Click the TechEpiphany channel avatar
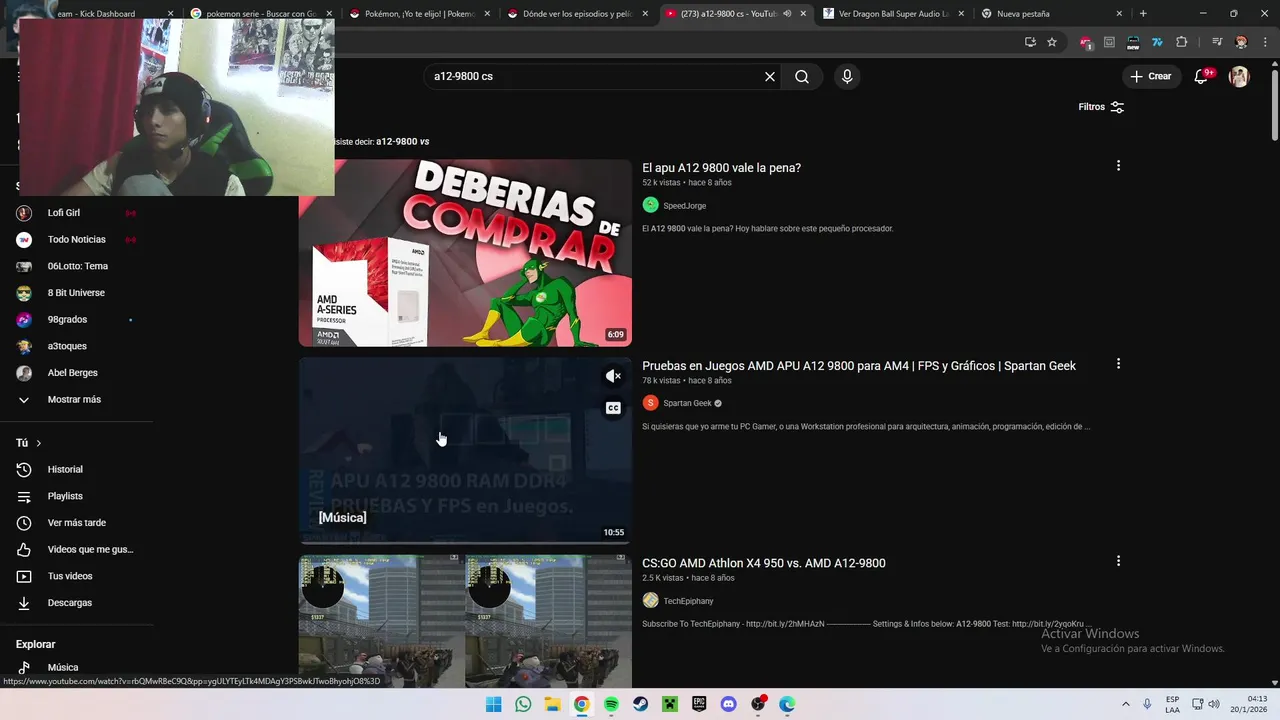Image resolution: width=1280 pixels, height=720 pixels. 651,600
